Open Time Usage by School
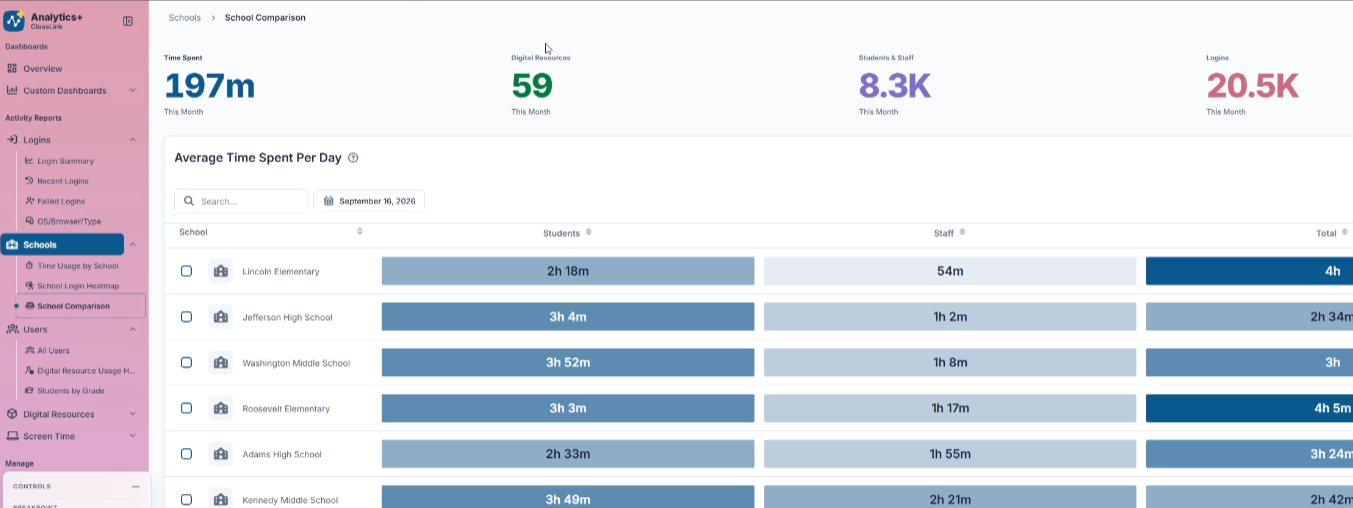Viewport: 1353px width, 508px height. coord(78,266)
